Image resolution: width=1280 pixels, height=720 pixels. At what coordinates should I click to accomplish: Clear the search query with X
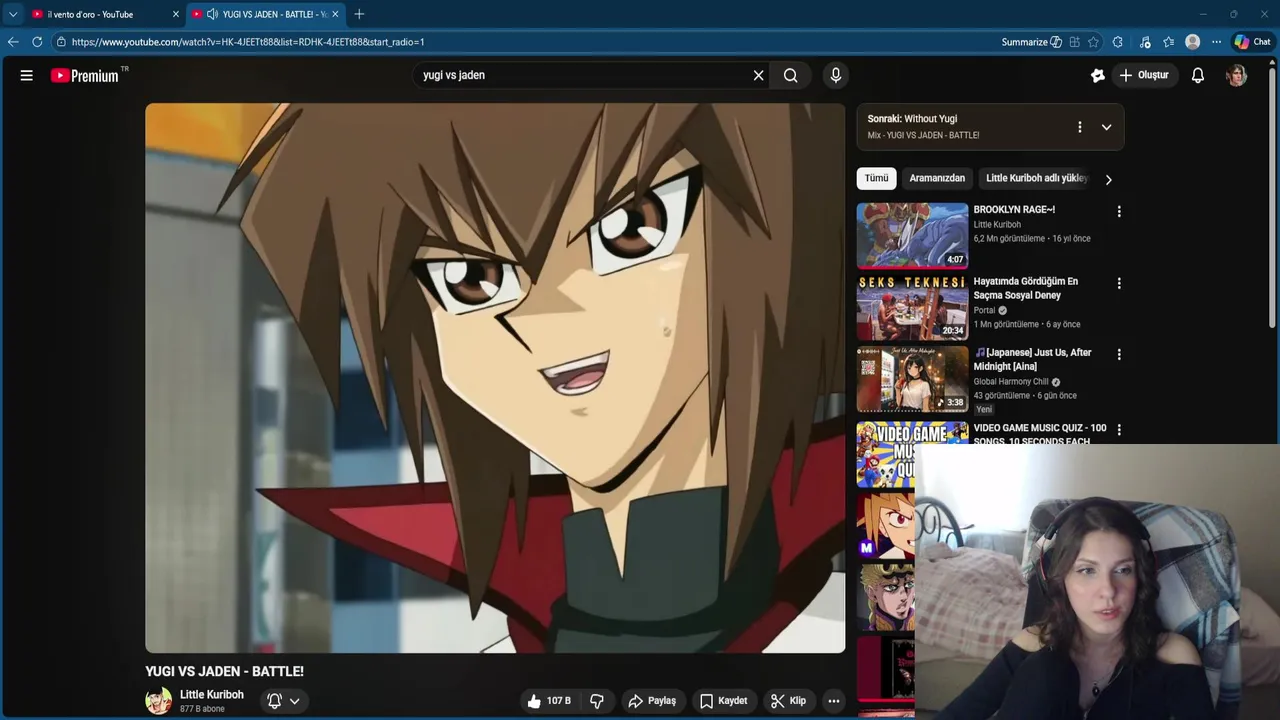point(758,75)
